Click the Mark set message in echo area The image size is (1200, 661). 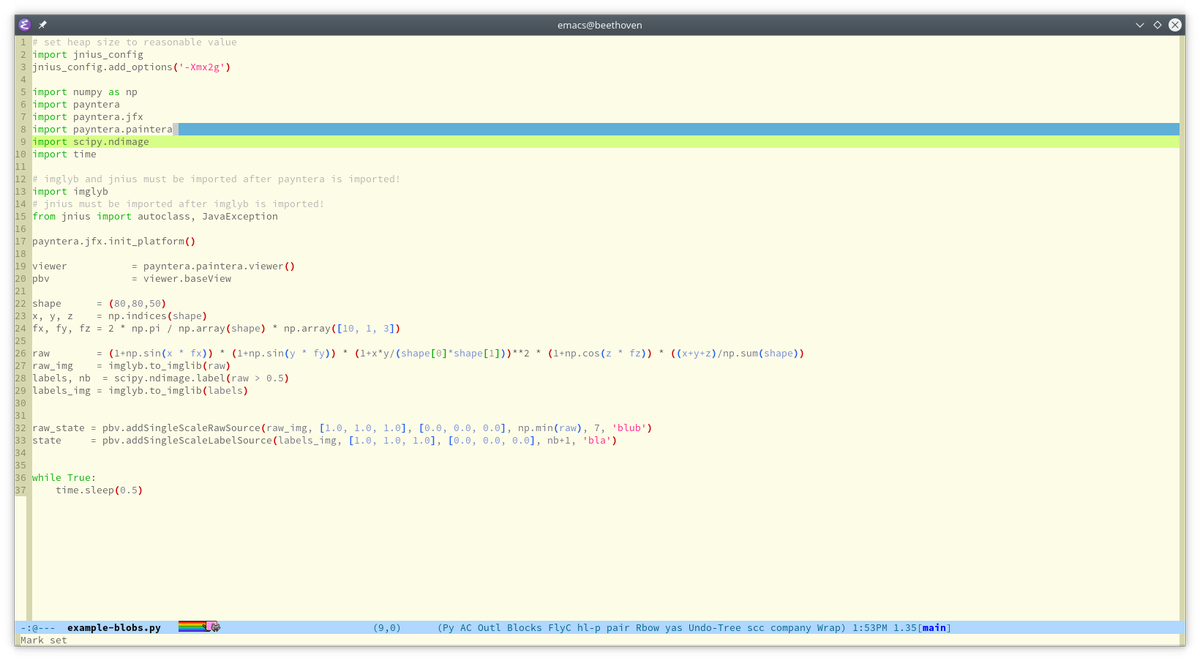pyautogui.click(x=44, y=640)
